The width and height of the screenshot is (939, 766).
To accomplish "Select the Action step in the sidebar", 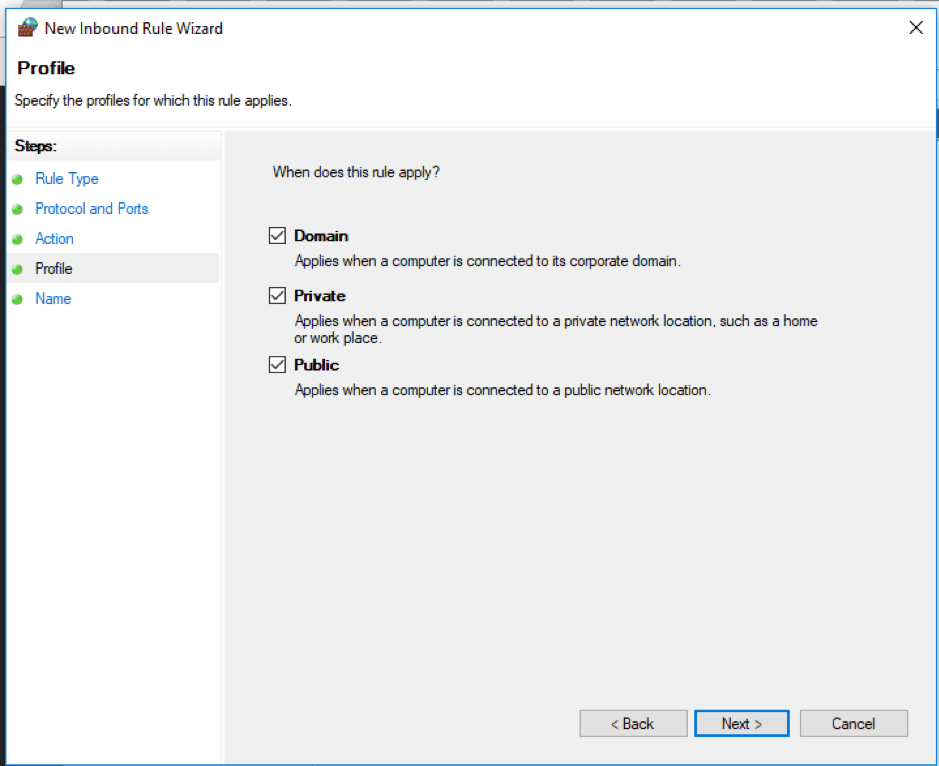I will [x=54, y=239].
